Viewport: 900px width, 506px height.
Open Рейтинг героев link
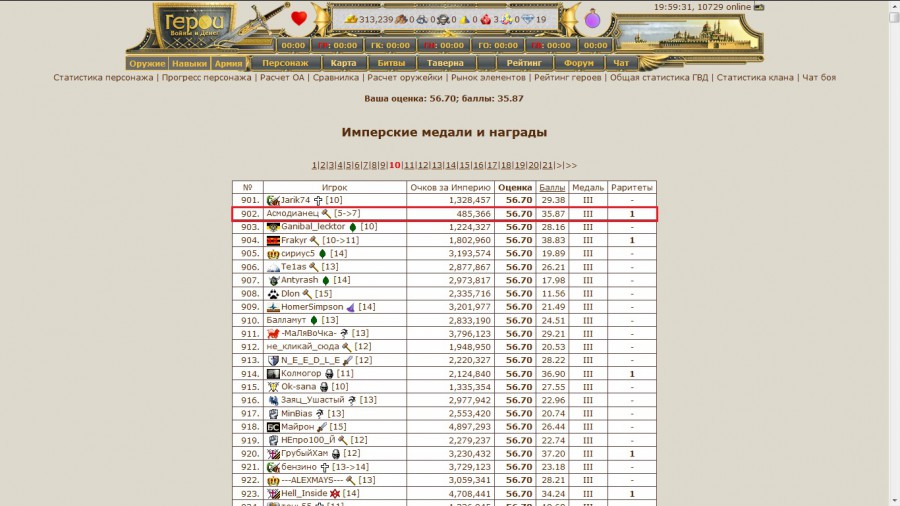568,77
